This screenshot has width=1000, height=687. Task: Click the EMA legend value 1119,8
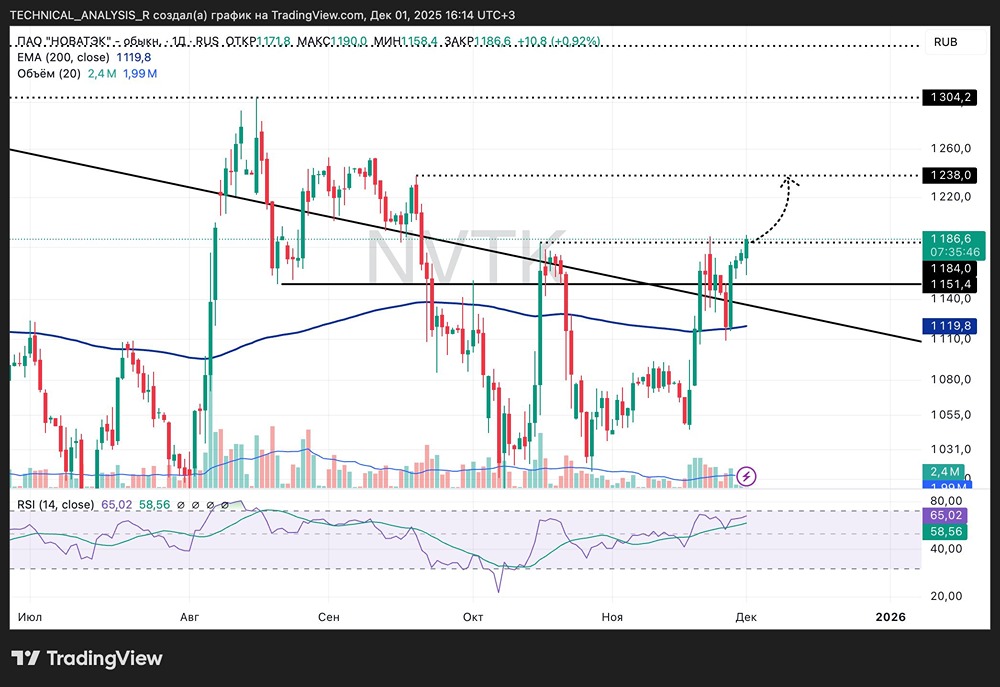133,57
